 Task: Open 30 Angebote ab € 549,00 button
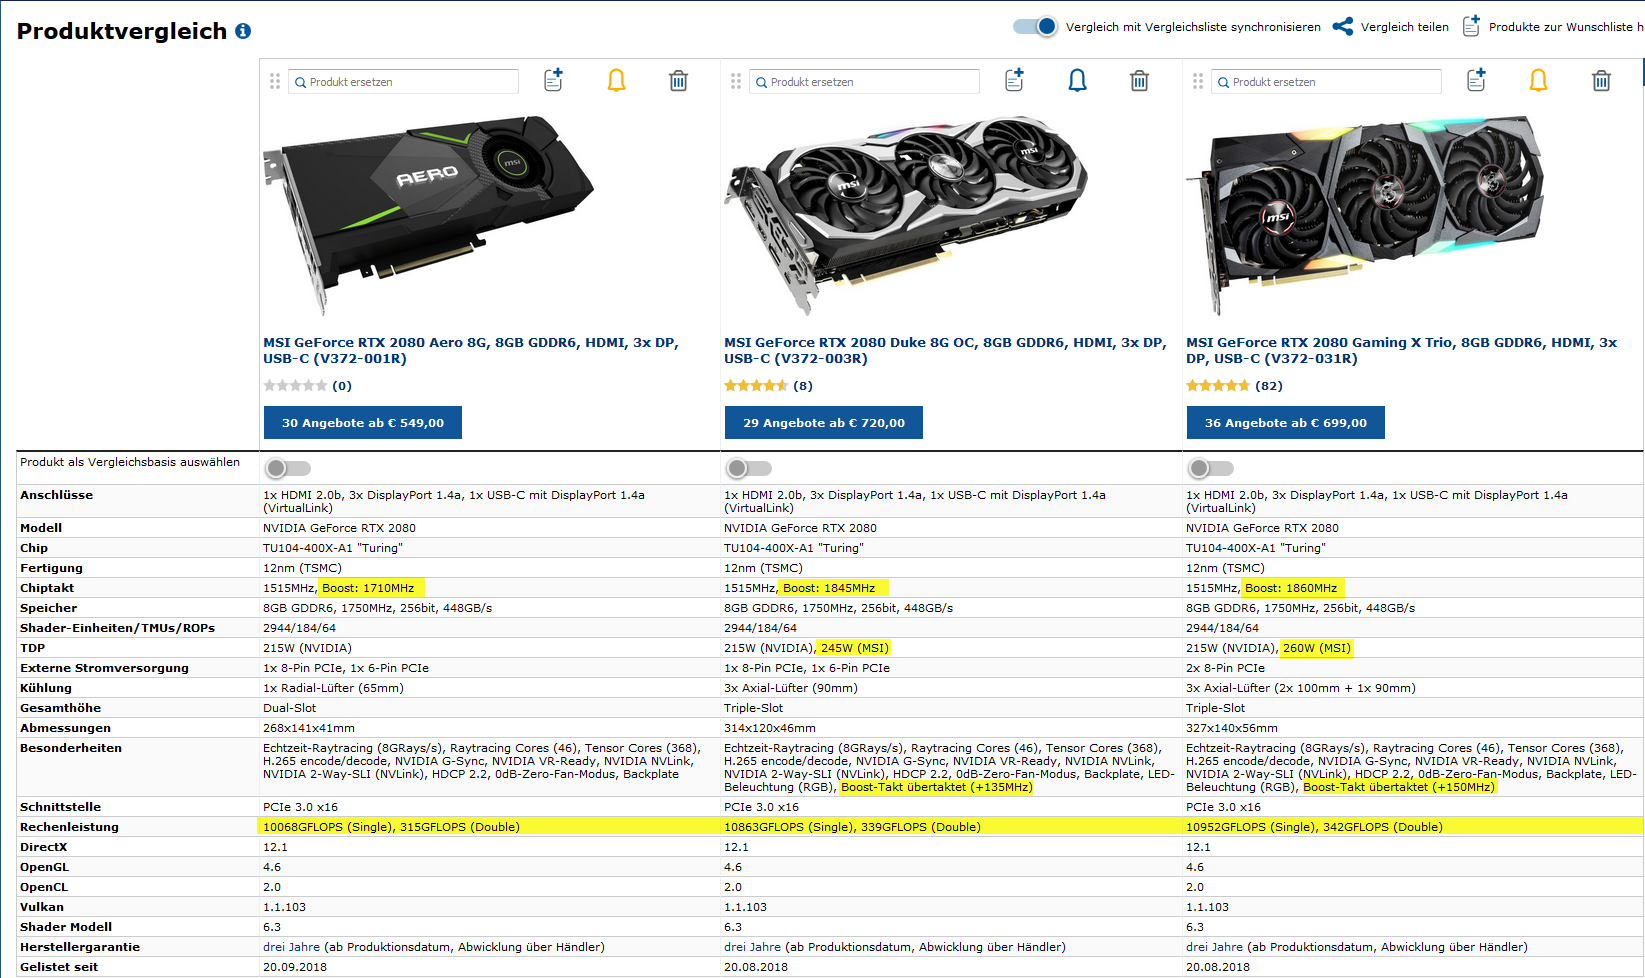click(x=363, y=423)
